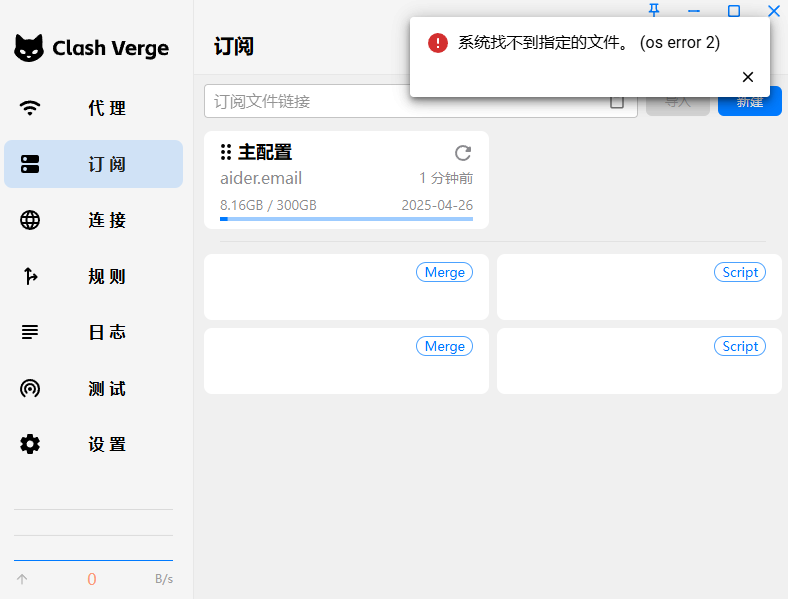
Task: Select the 主配置 aider.email profile card
Action: point(346,180)
